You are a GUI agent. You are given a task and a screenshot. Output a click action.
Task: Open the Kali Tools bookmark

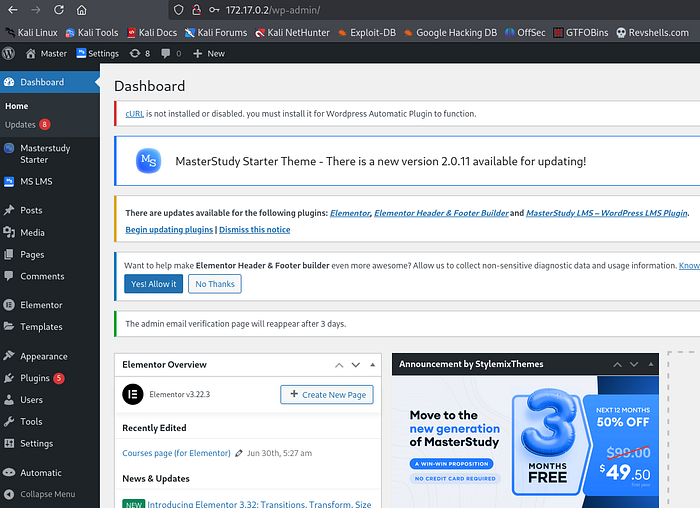pyautogui.click(x=92, y=33)
